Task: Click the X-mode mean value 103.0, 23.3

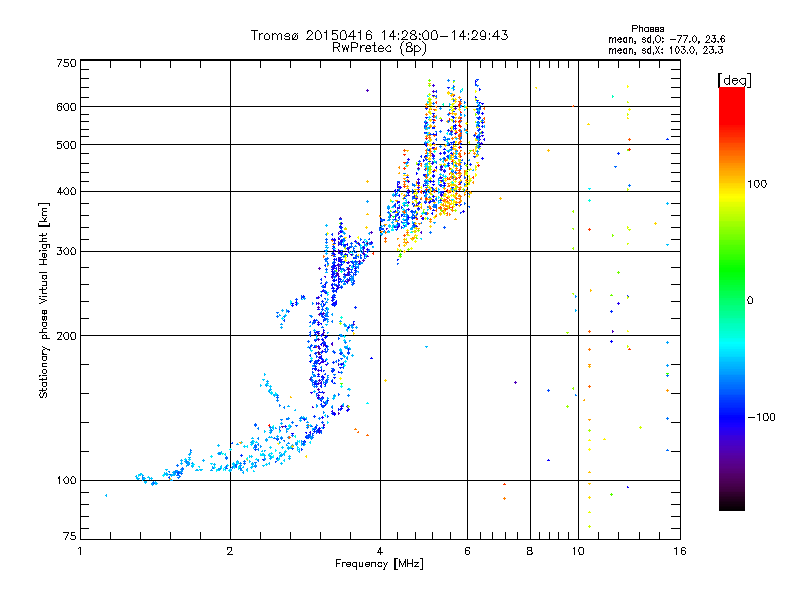Action: pos(667,49)
